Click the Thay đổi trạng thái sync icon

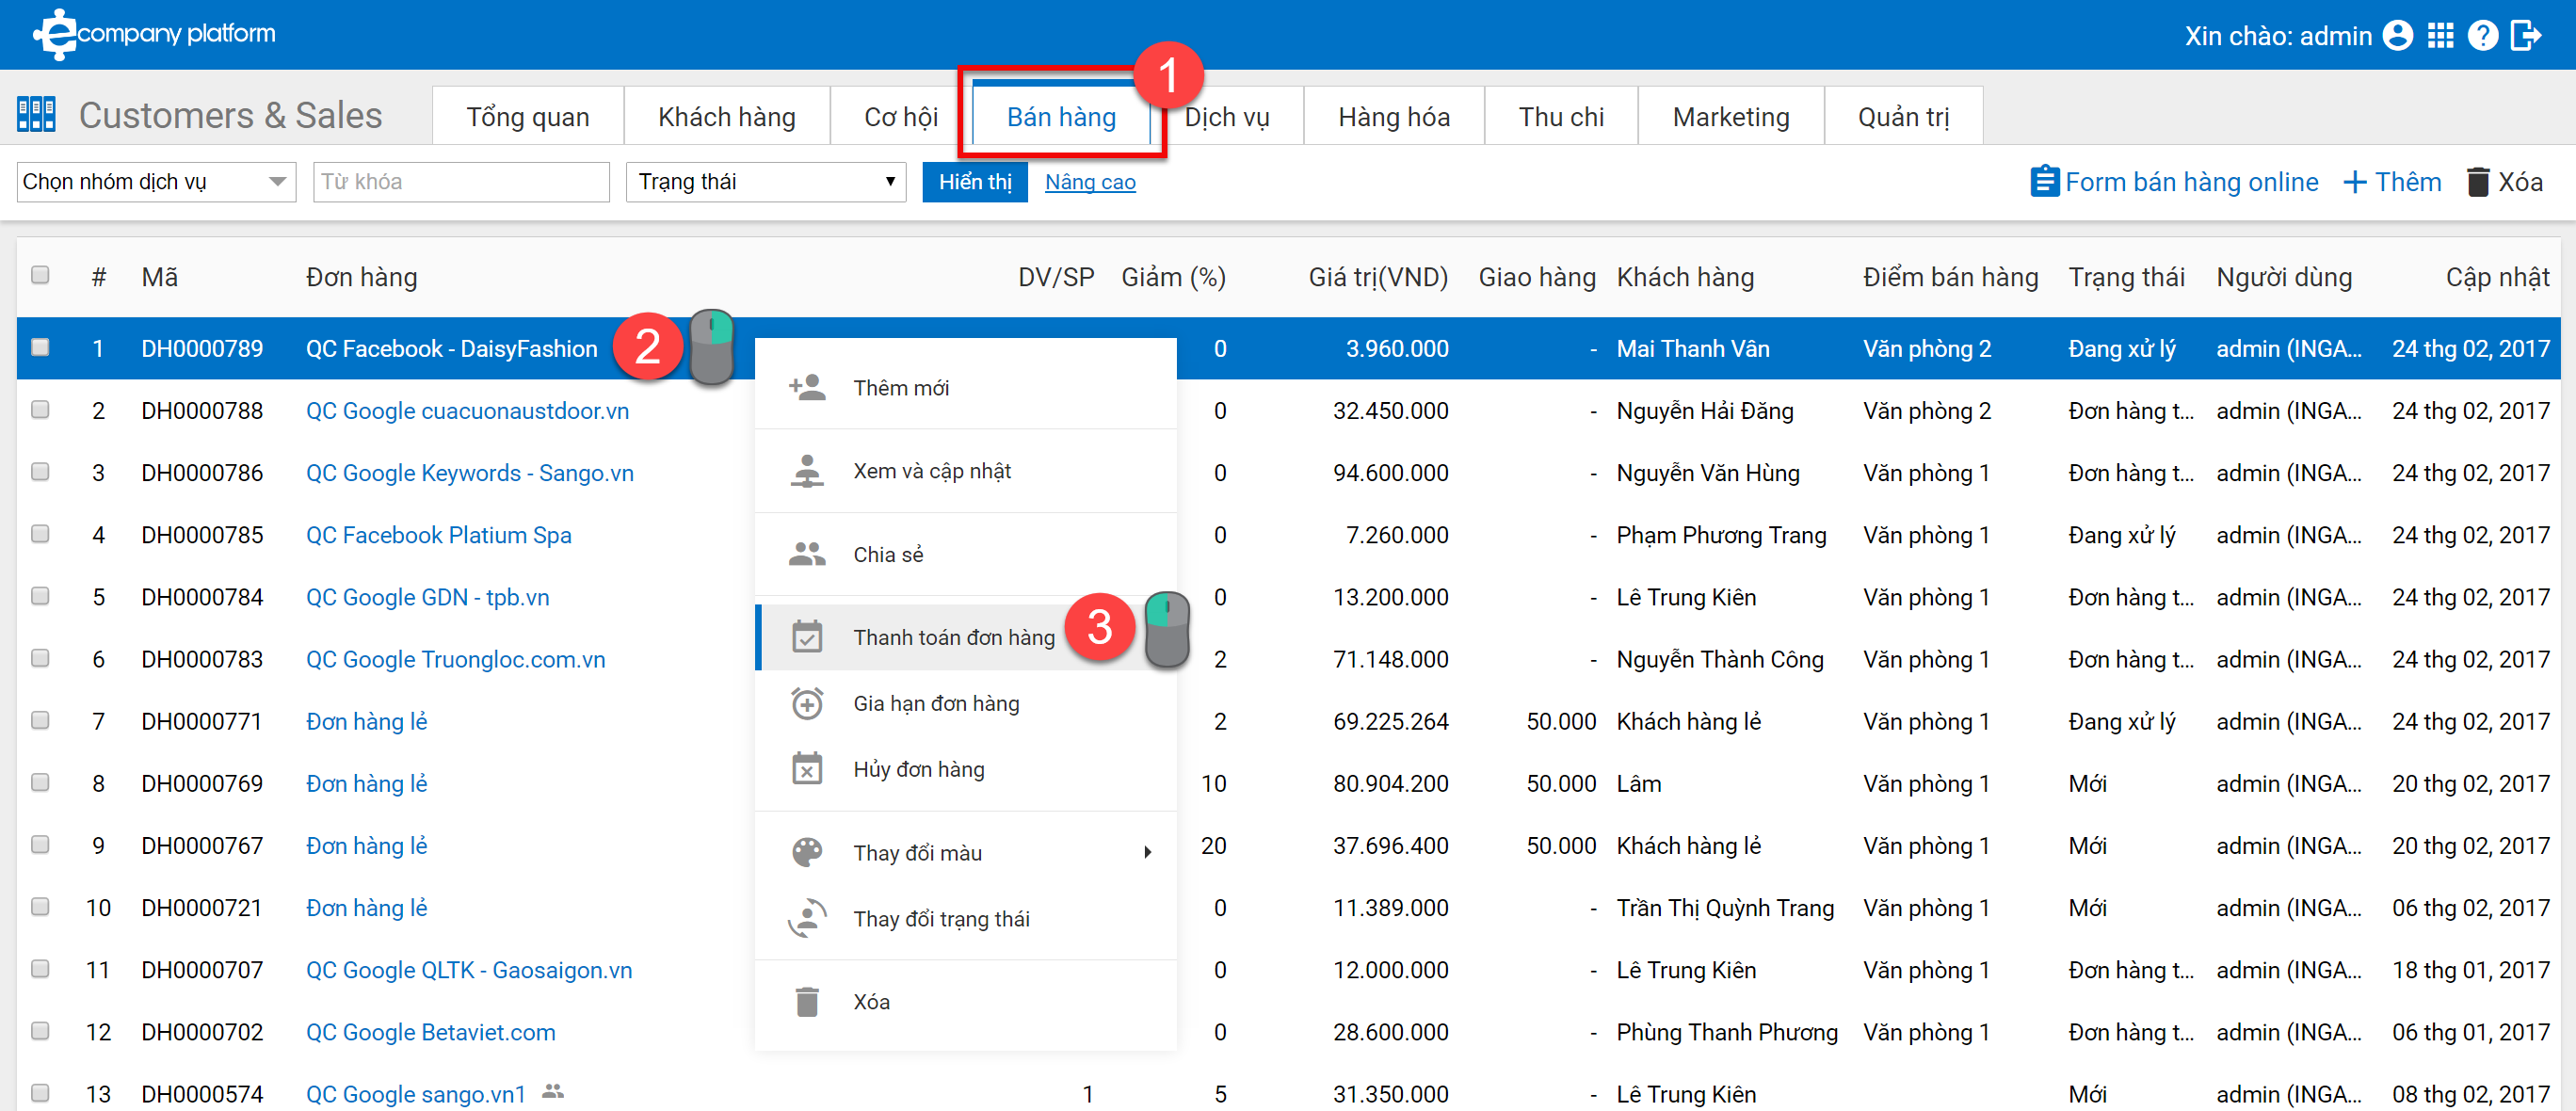(x=807, y=918)
